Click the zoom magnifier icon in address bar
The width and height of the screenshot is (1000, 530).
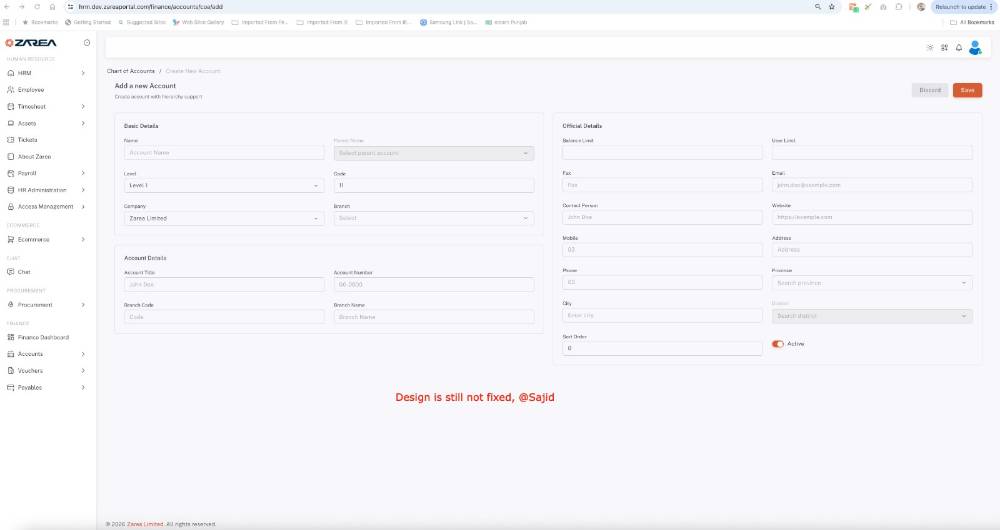point(818,6)
